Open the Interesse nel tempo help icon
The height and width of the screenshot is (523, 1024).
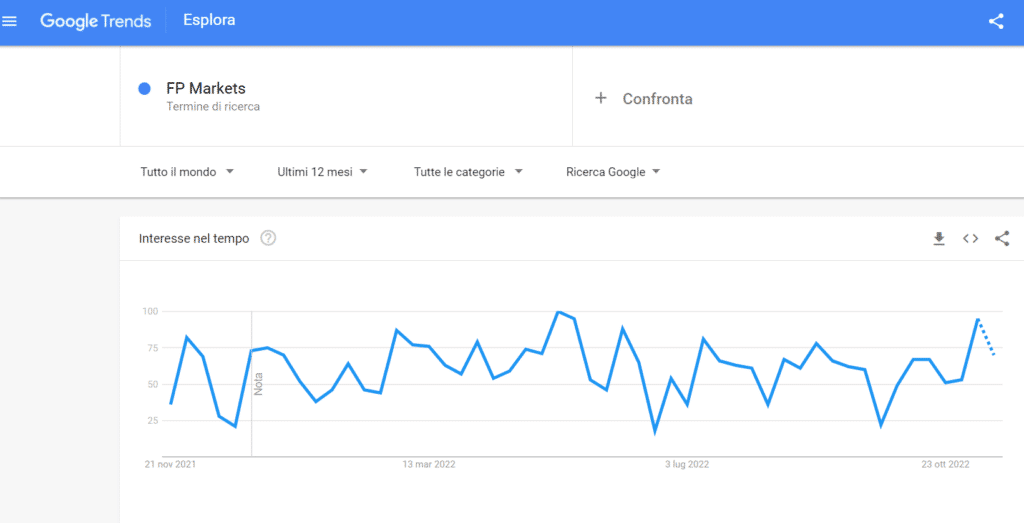click(x=268, y=238)
